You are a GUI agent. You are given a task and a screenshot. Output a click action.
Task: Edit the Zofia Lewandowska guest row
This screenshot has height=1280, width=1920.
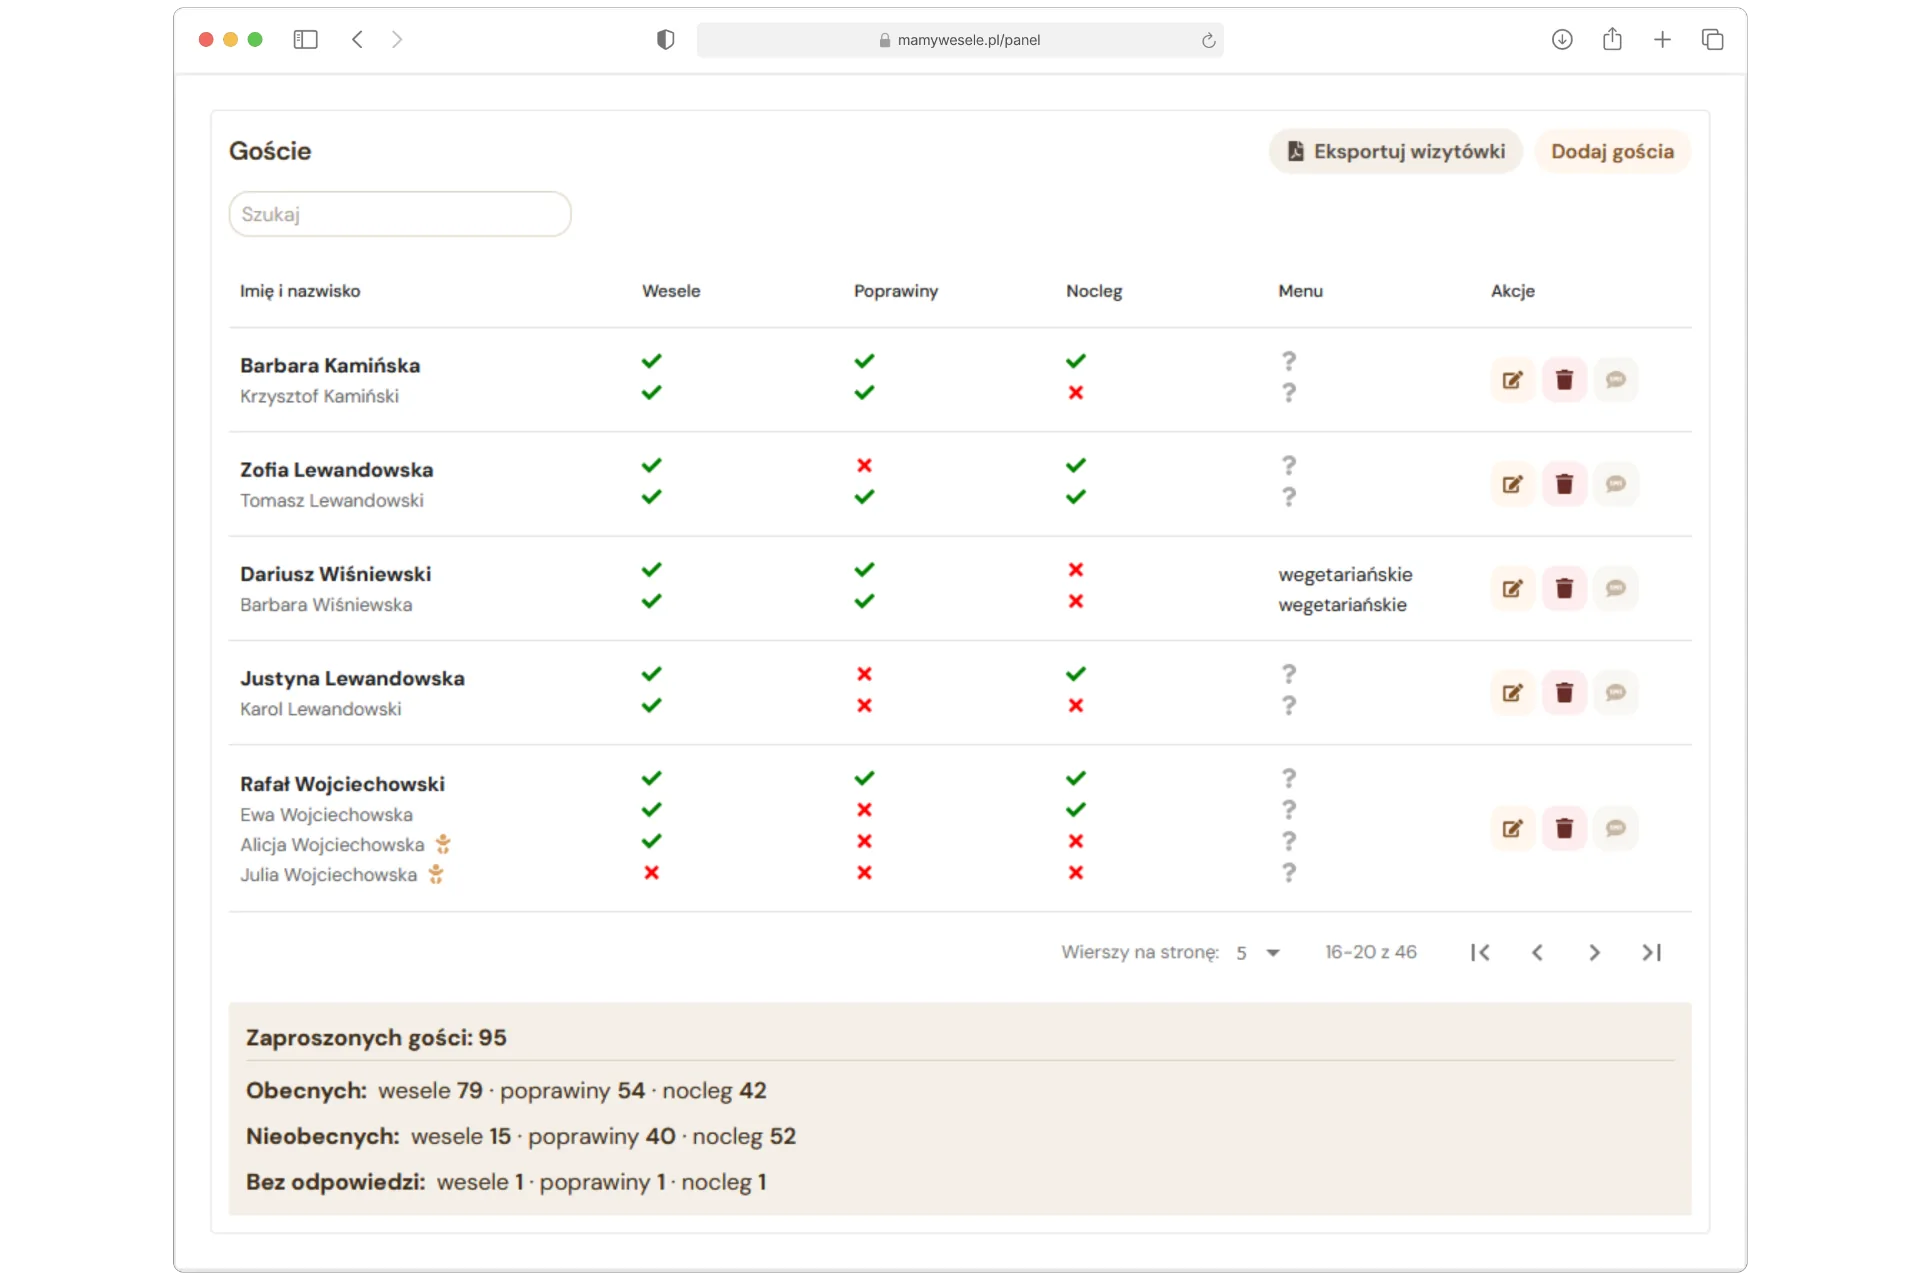(x=1512, y=484)
